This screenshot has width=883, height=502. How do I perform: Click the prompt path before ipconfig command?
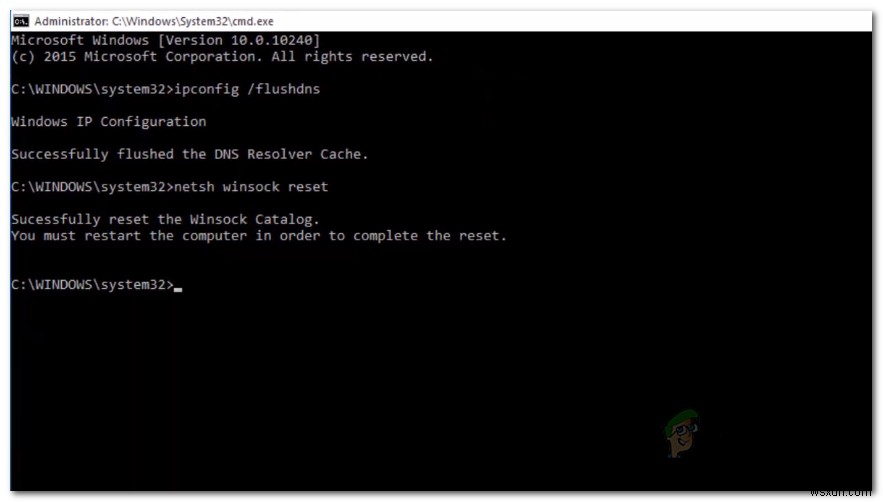click(x=92, y=89)
